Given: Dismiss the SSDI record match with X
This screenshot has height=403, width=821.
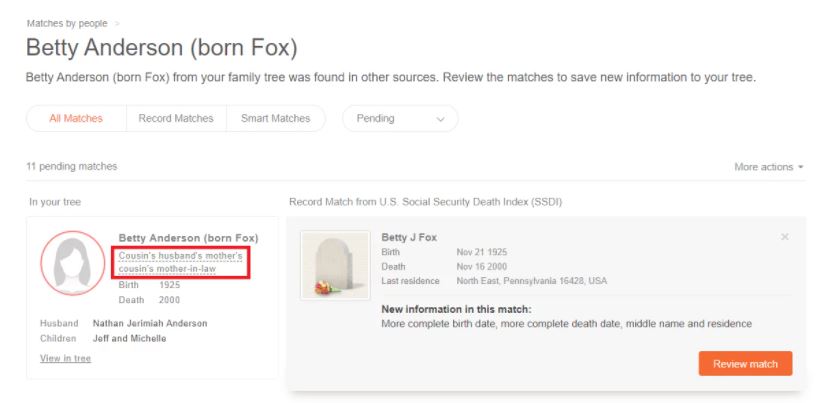Looking at the screenshot, I should pos(784,237).
